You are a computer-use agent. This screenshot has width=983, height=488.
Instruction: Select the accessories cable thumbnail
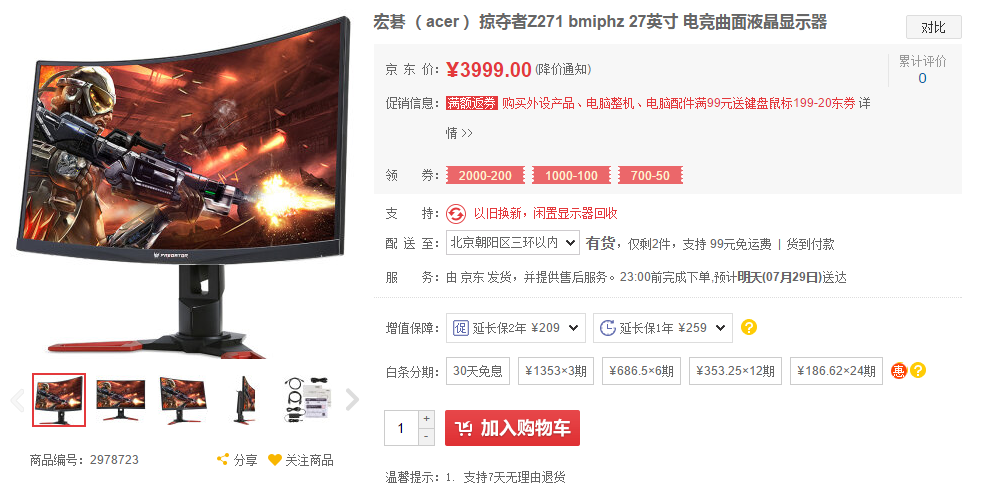(x=308, y=400)
